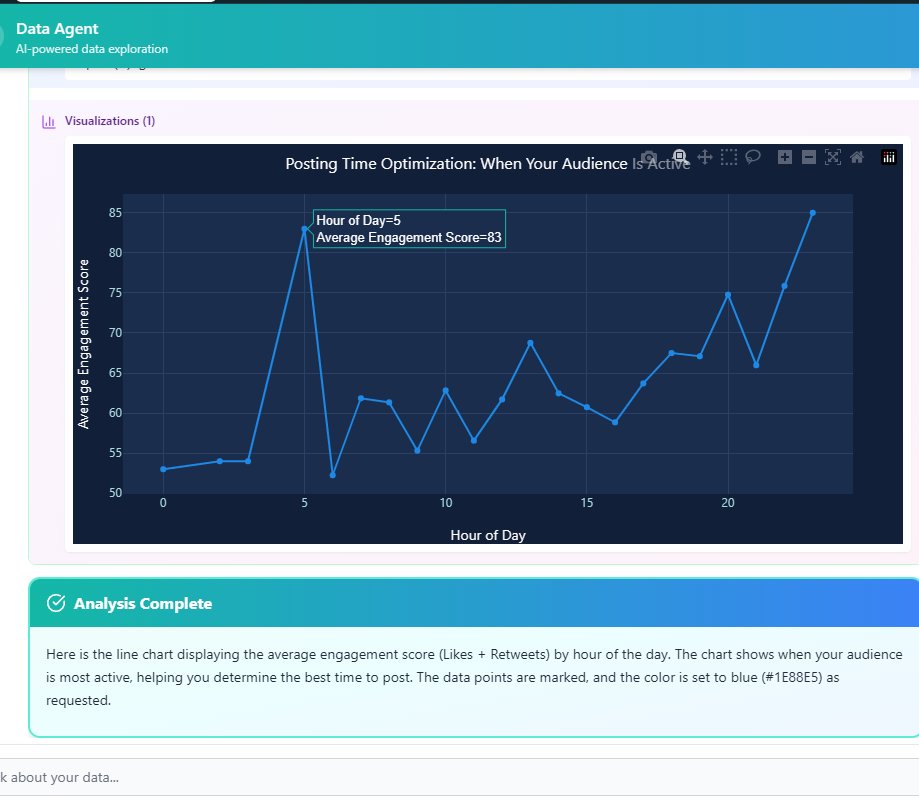
Task: Zoom out of the engagement chart
Action: (809, 157)
